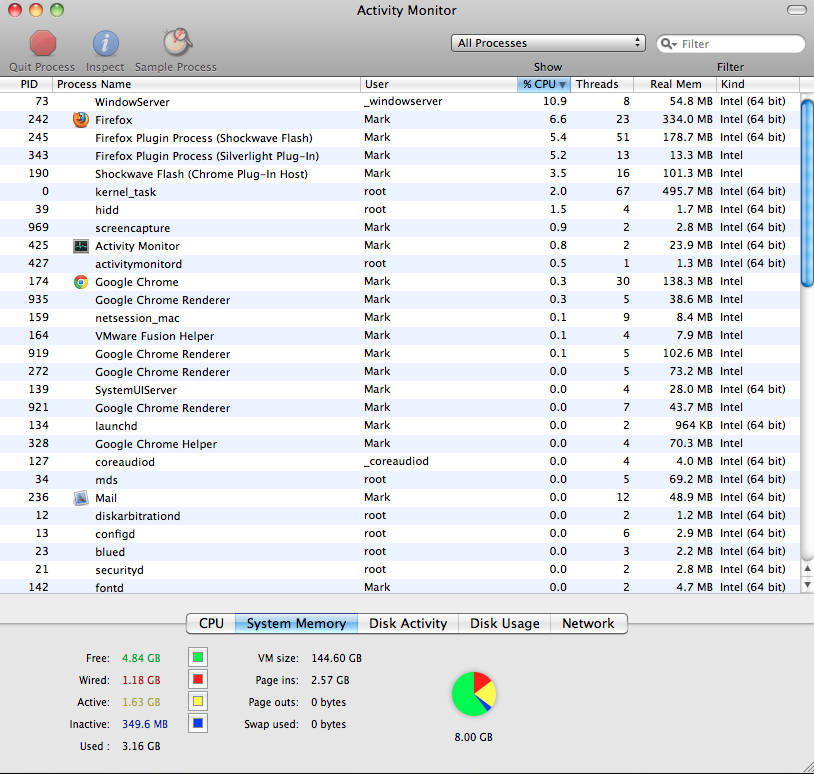Select the hidd process row
This screenshot has height=774, width=814.
coord(400,210)
